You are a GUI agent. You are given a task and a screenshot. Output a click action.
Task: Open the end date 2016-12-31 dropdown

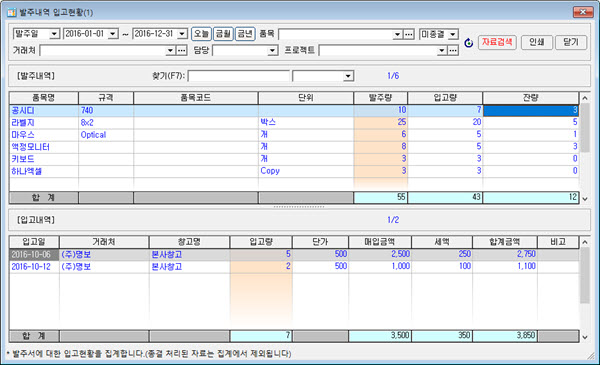pos(182,34)
